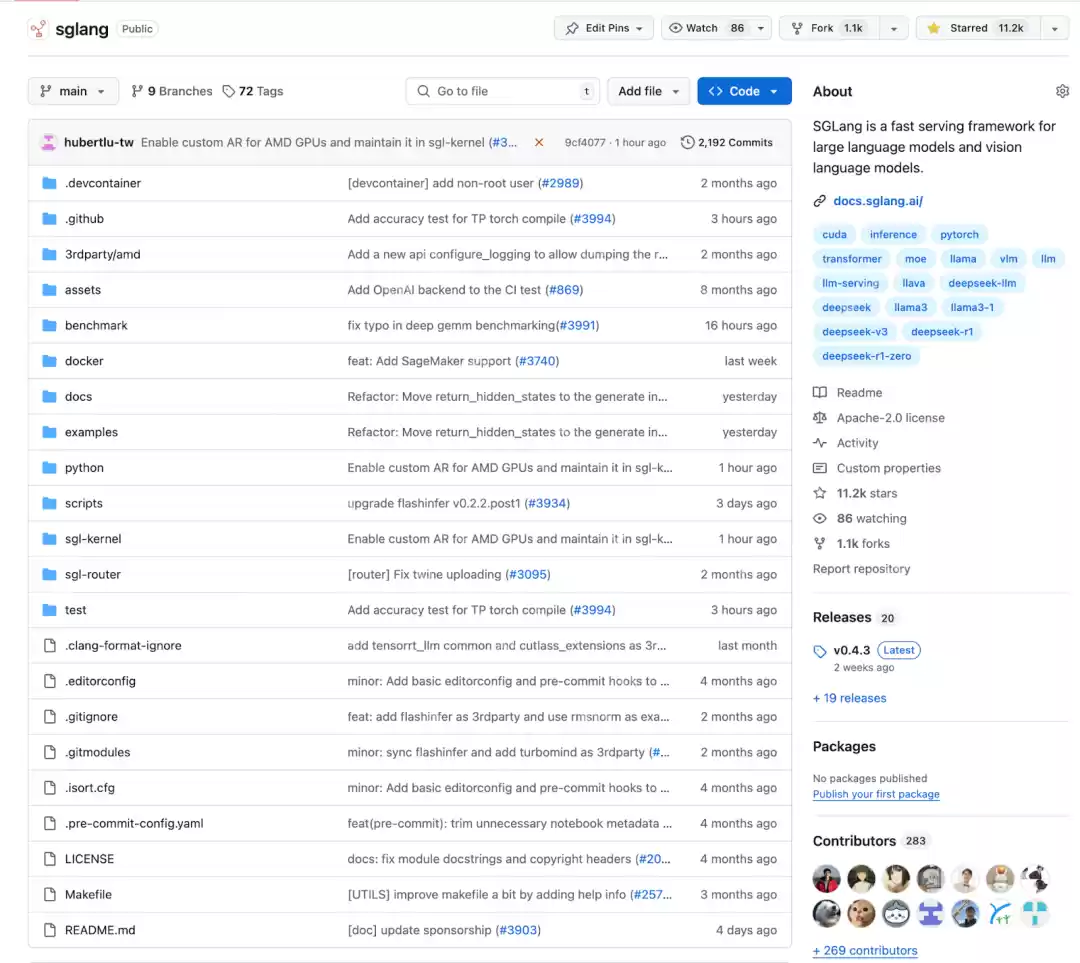The width and height of the screenshot is (1080, 963).
Task: Click the sglang repository logo
Action: coord(39,29)
